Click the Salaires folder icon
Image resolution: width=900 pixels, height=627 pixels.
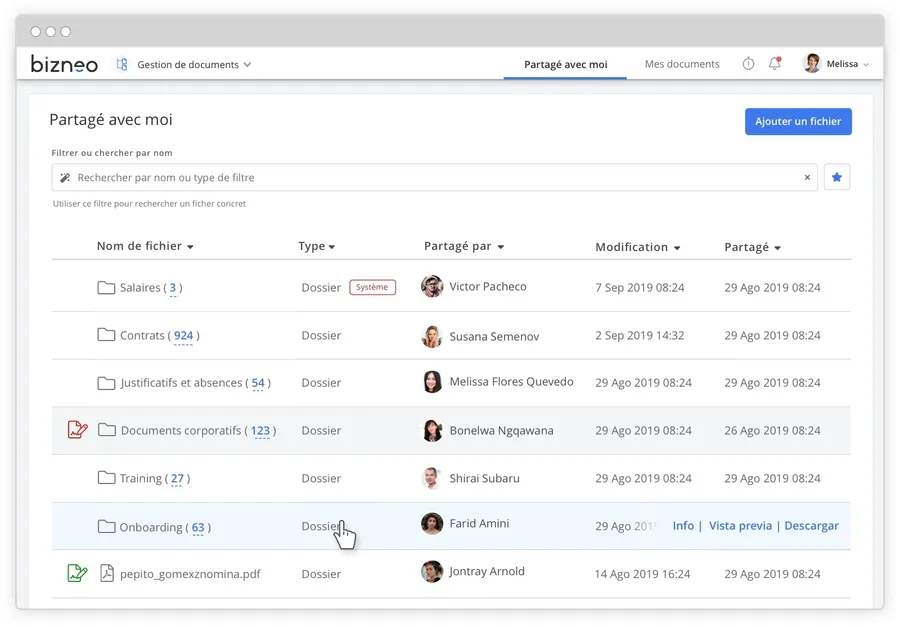pos(106,288)
